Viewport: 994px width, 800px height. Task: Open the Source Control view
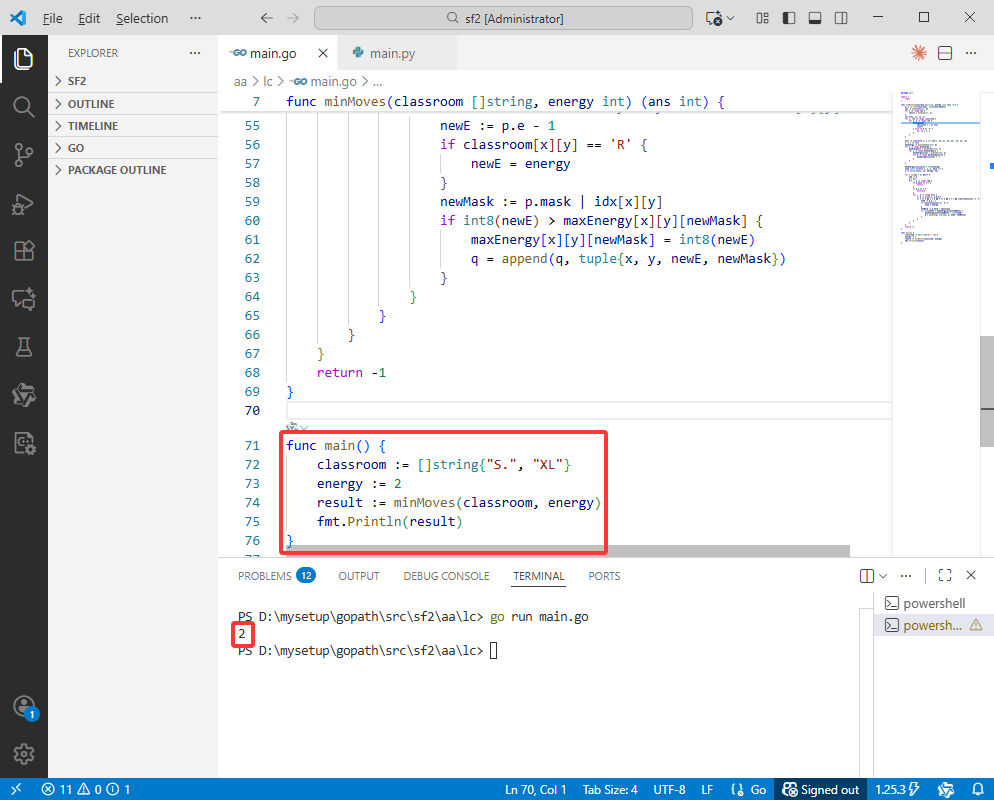click(x=23, y=155)
